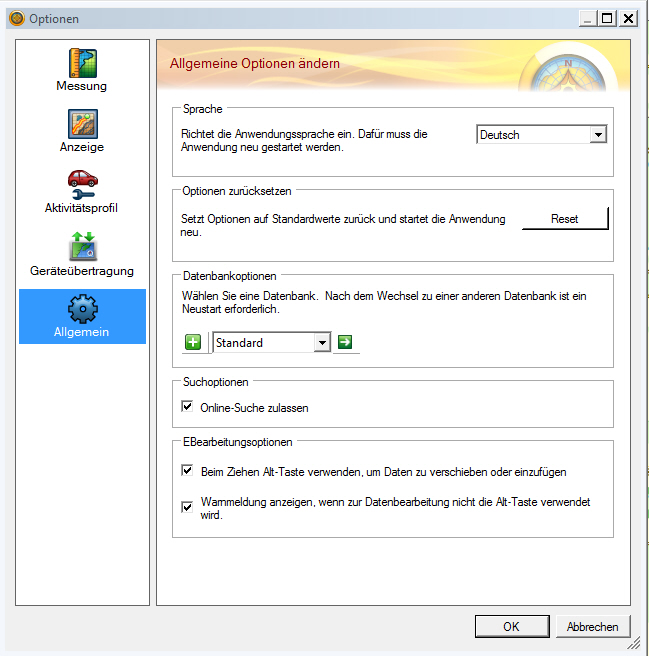
Task: Open the Messung options icon
Action: pyautogui.click(x=82, y=62)
